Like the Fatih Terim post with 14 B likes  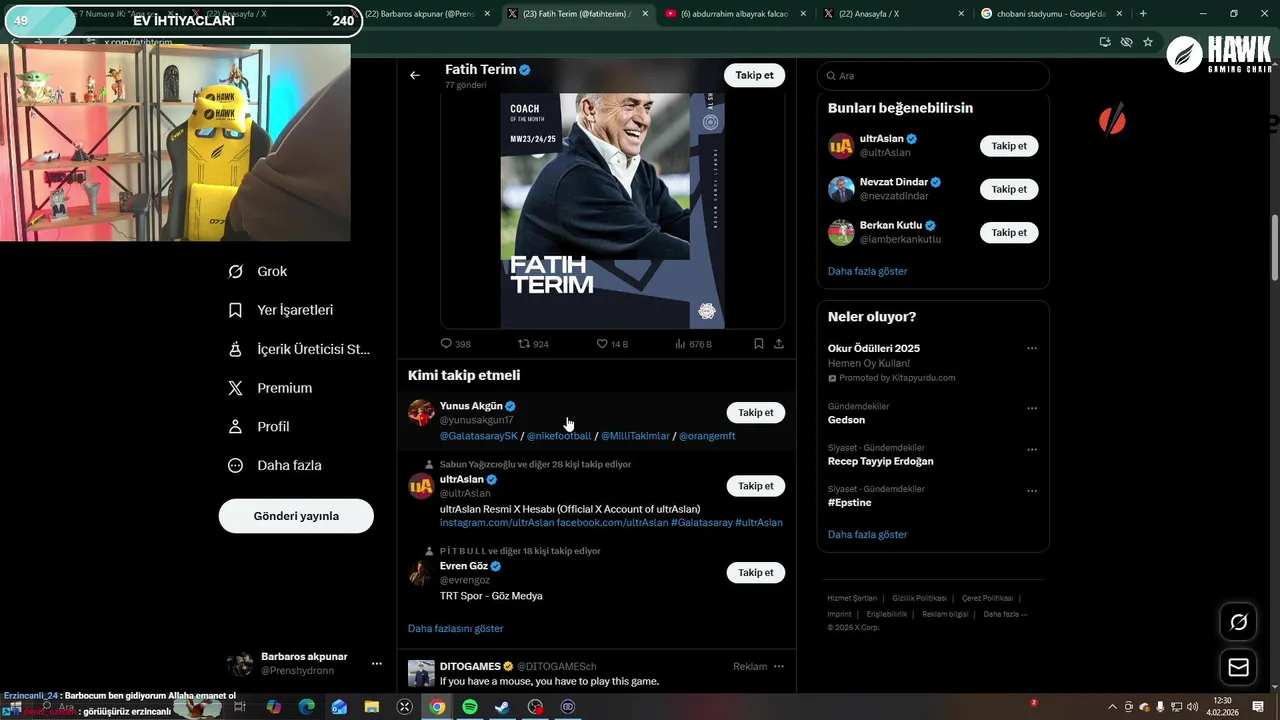[612, 343]
